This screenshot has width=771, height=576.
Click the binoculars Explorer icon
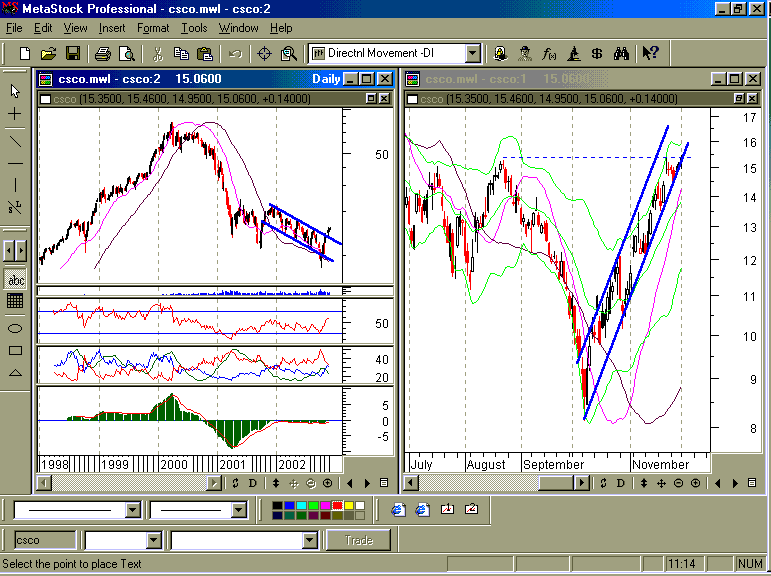[621, 53]
